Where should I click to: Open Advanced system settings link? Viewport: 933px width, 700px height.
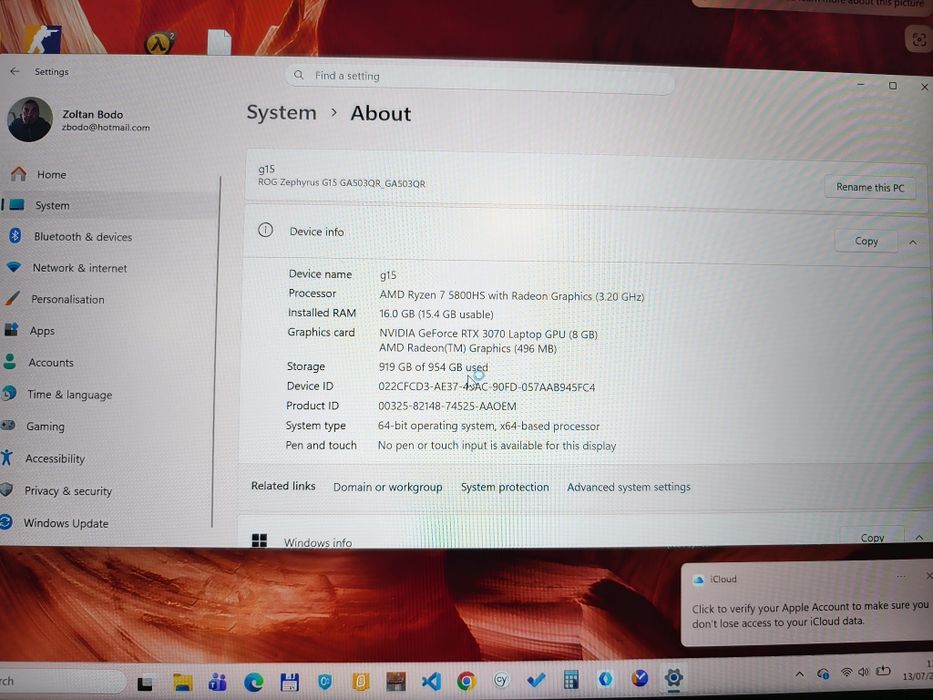pyautogui.click(x=628, y=487)
